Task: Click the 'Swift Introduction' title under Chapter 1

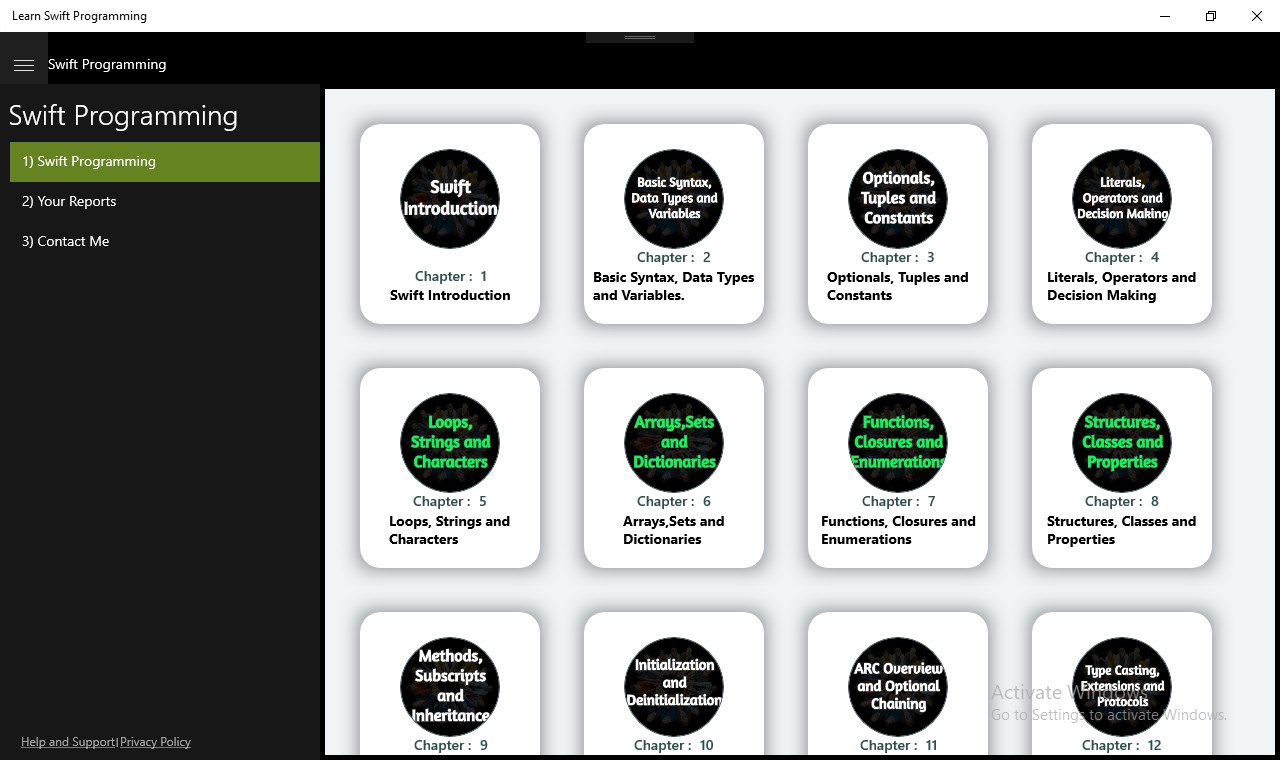Action: 450,295
